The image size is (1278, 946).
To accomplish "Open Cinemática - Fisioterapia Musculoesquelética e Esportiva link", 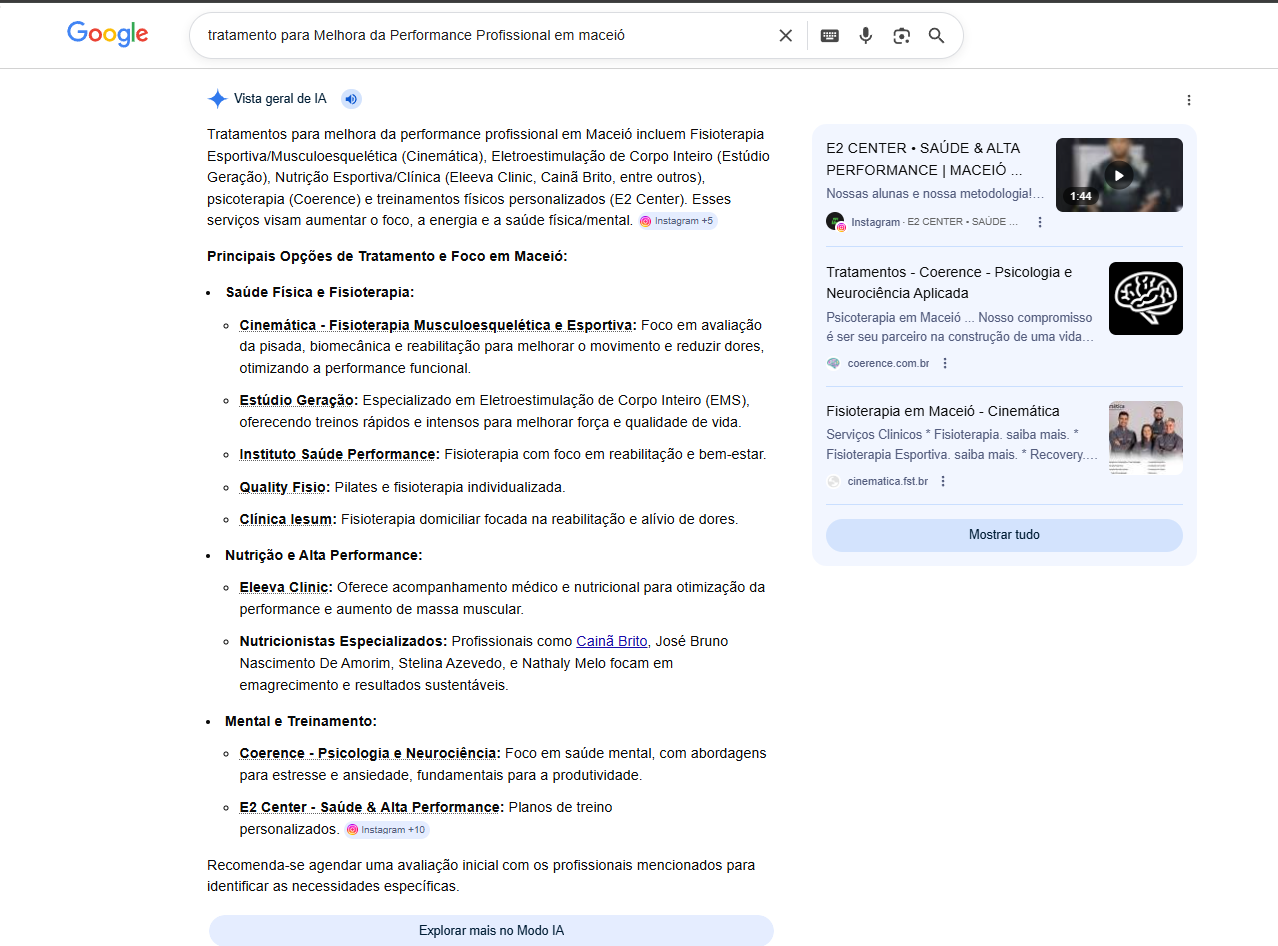I will click(x=438, y=325).
